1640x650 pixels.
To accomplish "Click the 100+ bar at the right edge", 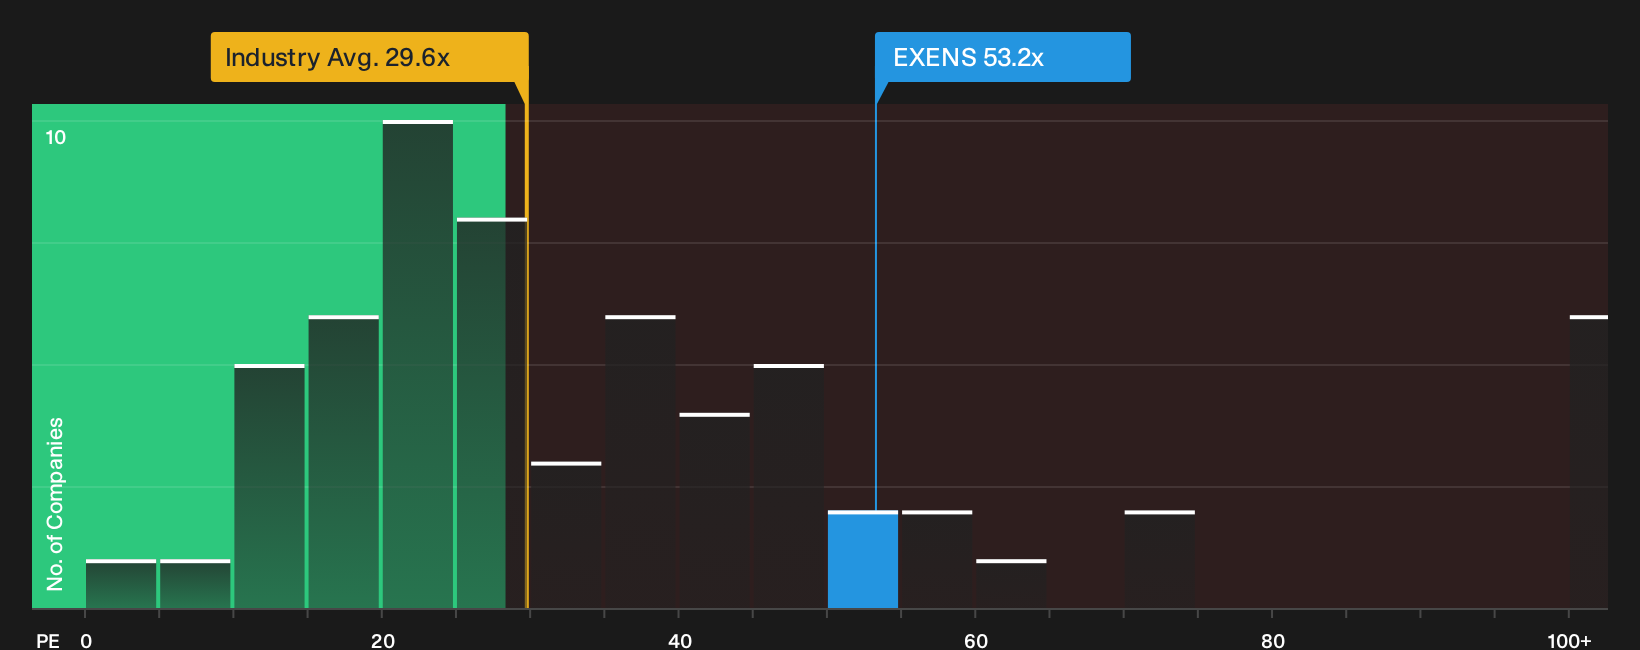I will coord(1589,462).
